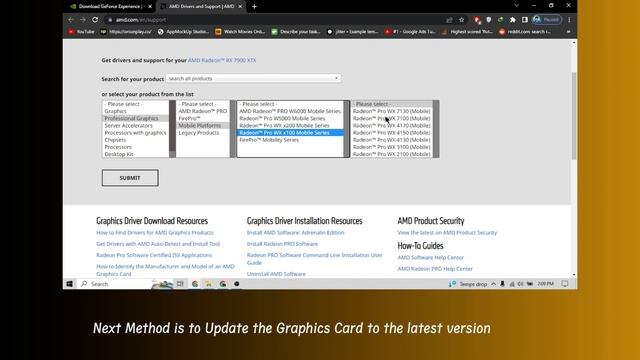Open the AMD Radeon RX 7900 XTX link
This screenshot has width=640, height=360.
[222, 60]
